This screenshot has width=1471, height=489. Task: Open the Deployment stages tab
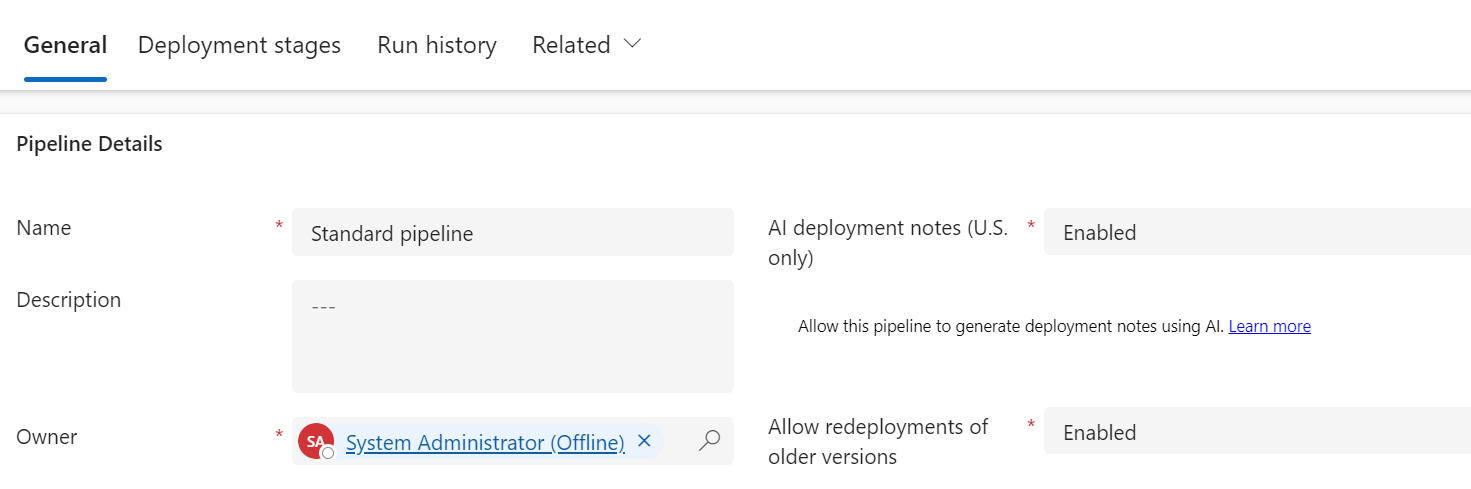239,45
